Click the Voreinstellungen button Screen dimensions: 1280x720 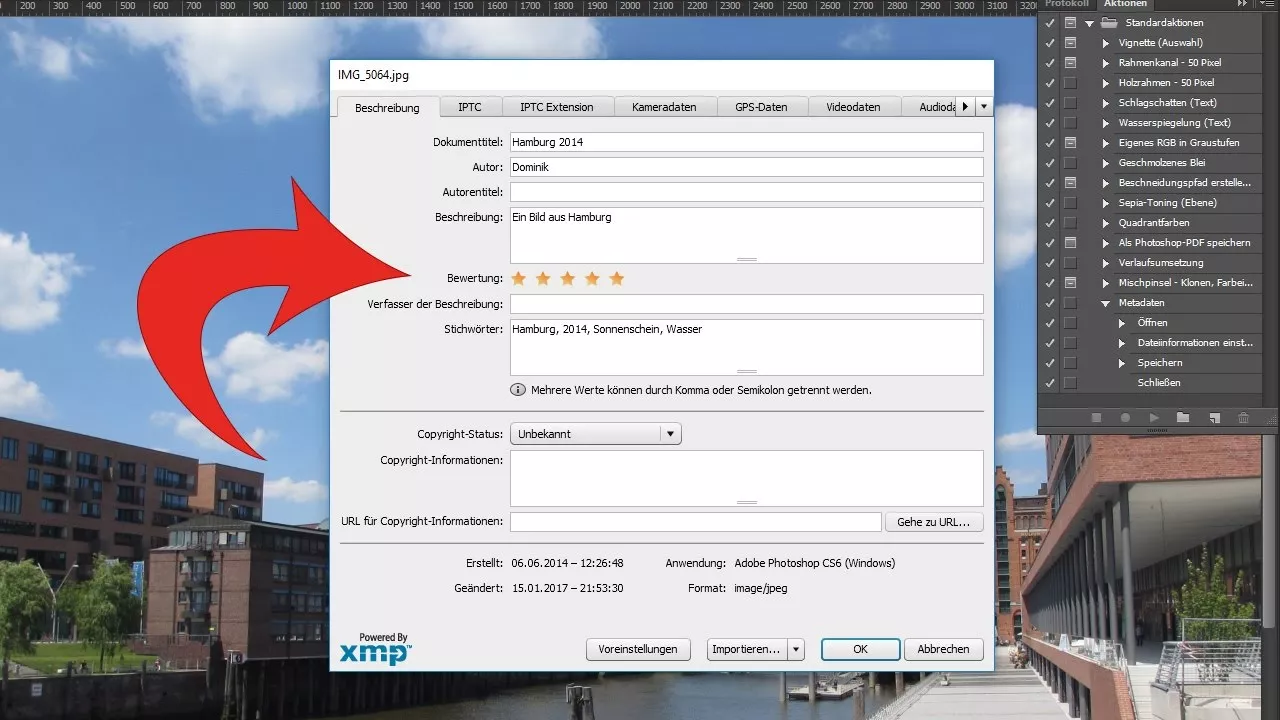[x=638, y=649]
